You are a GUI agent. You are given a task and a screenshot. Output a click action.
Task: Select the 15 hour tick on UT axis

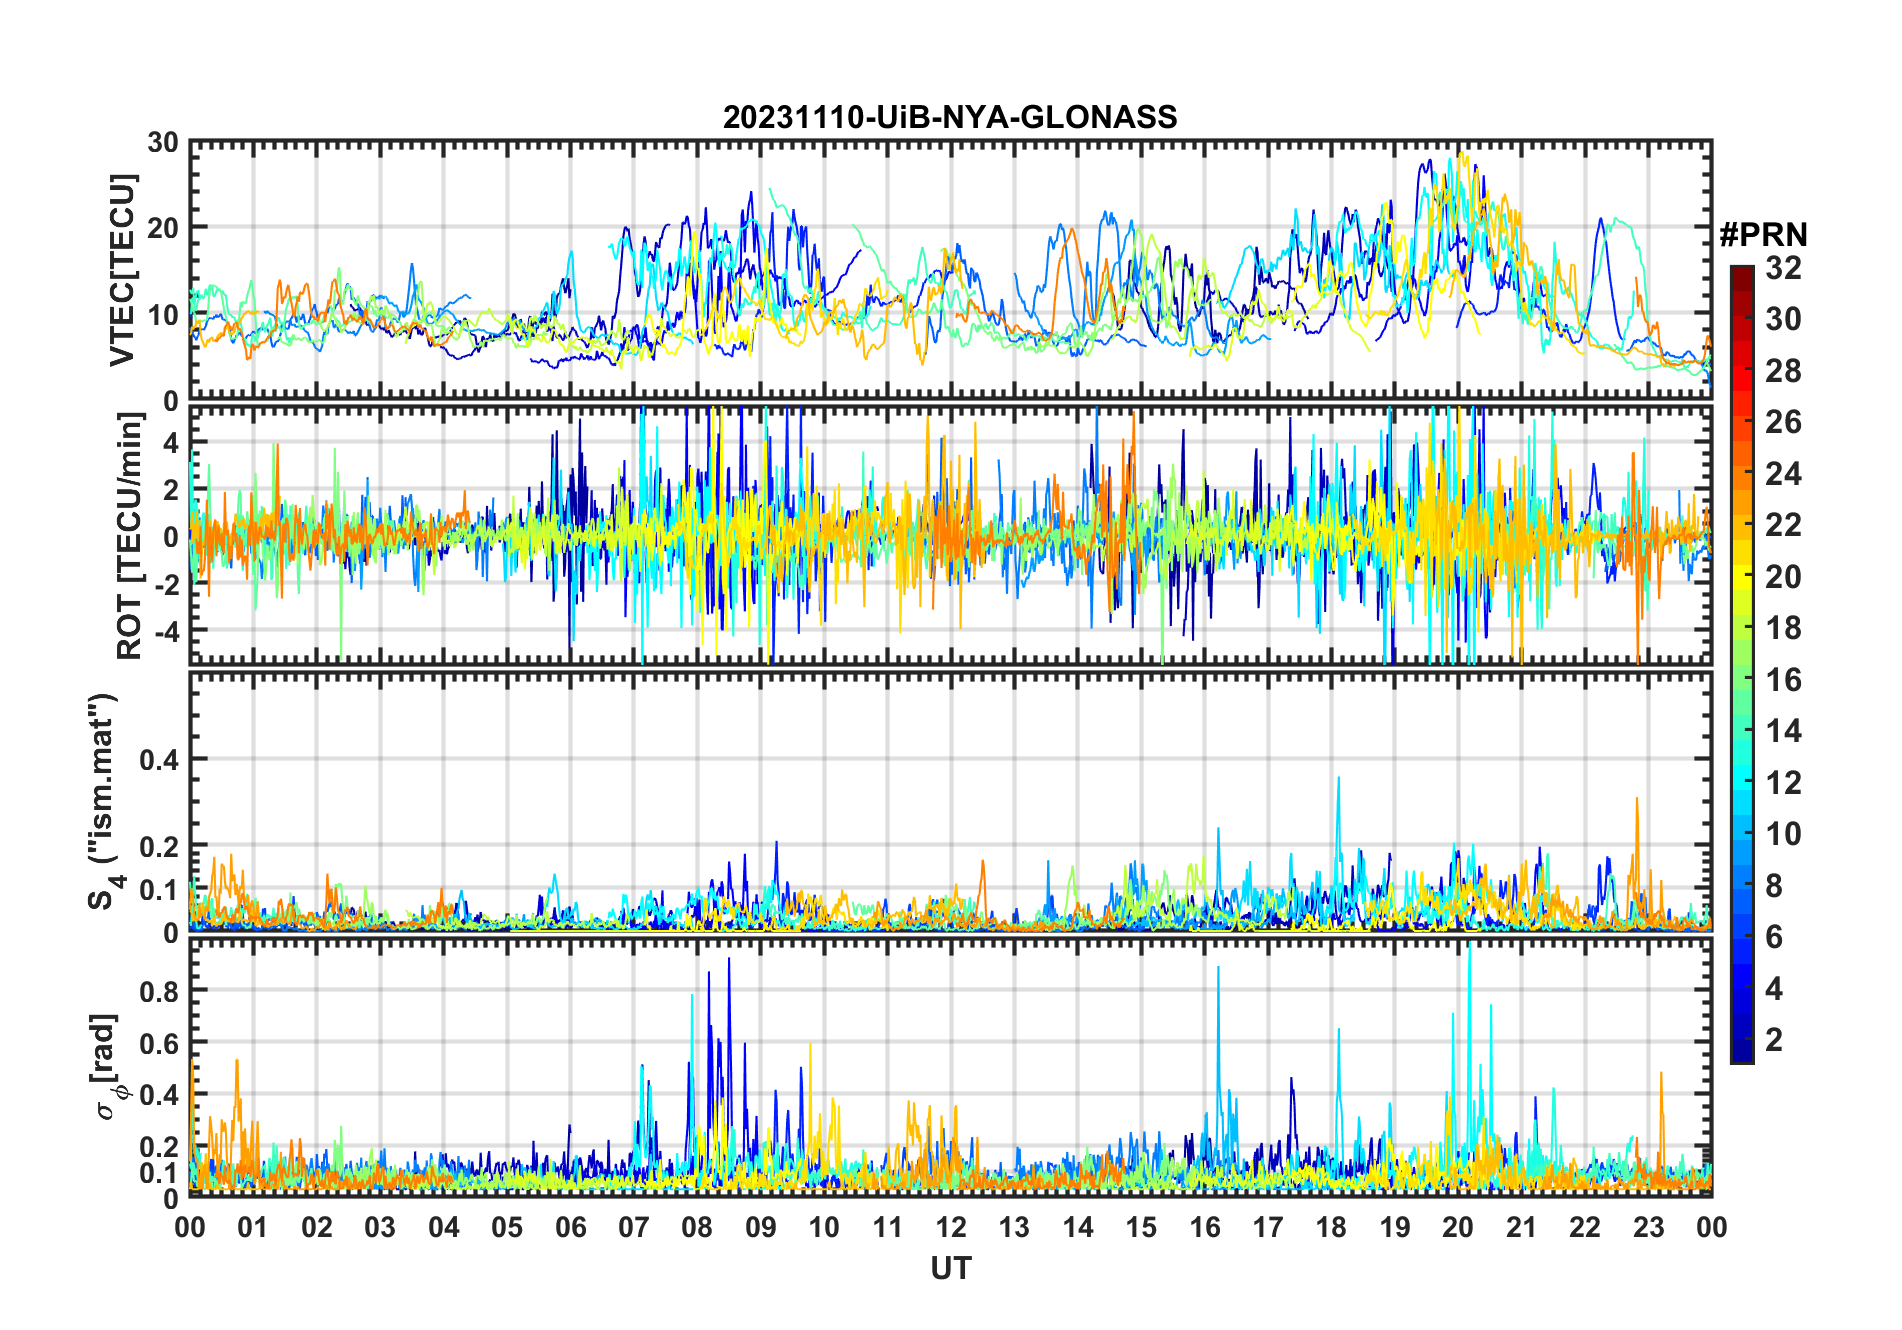point(1141,1227)
